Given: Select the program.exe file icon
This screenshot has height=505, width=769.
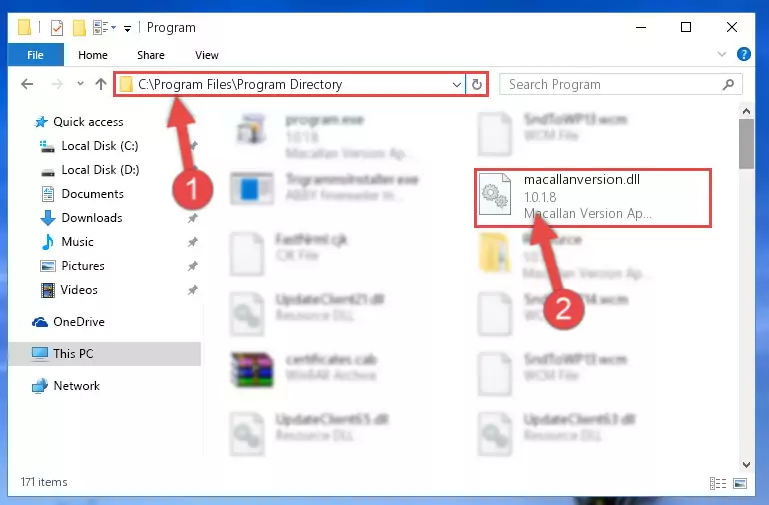Looking at the screenshot, I should click(x=251, y=128).
